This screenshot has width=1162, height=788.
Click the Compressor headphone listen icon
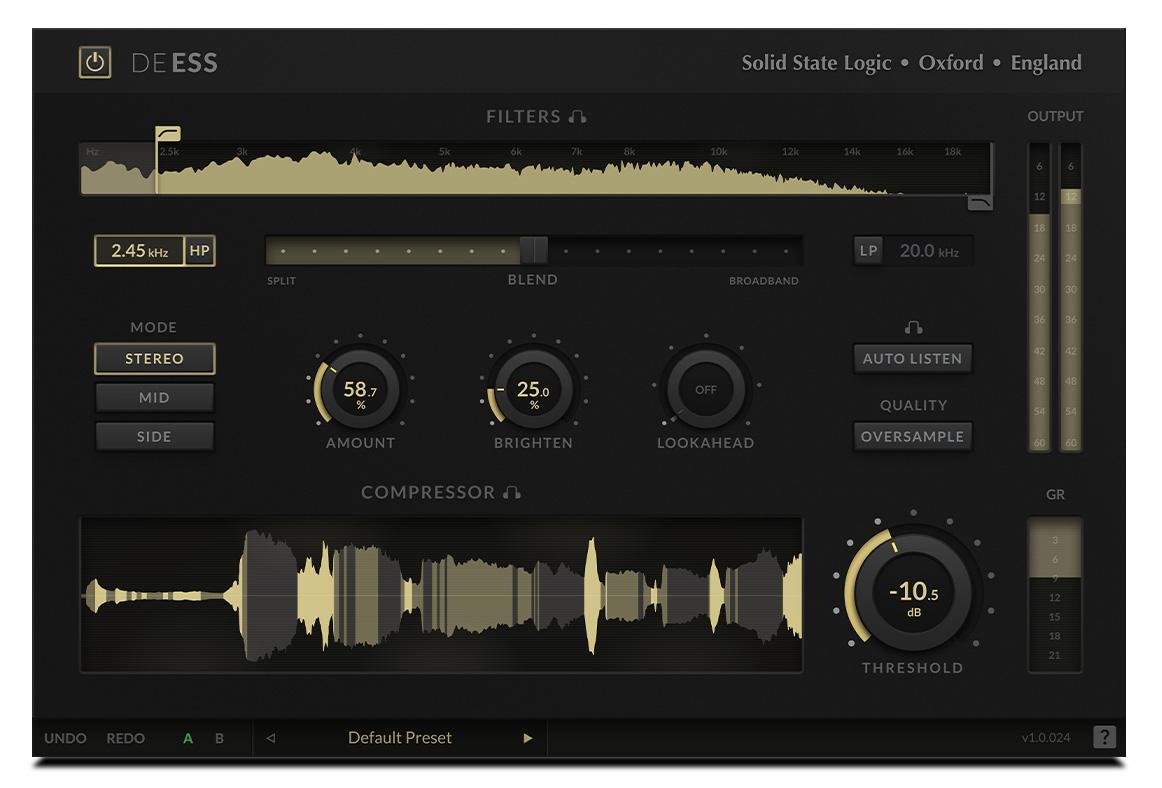(511, 492)
